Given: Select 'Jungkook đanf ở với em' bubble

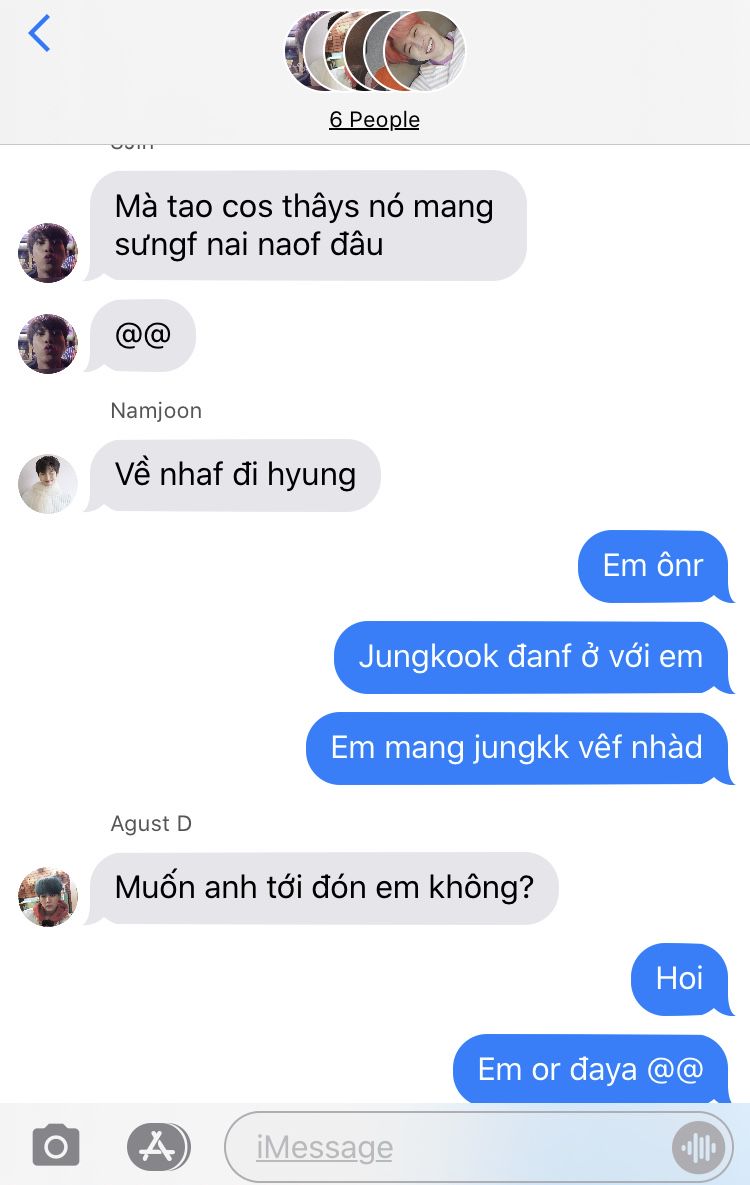Looking at the screenshot, I should [x=531, y=657].
